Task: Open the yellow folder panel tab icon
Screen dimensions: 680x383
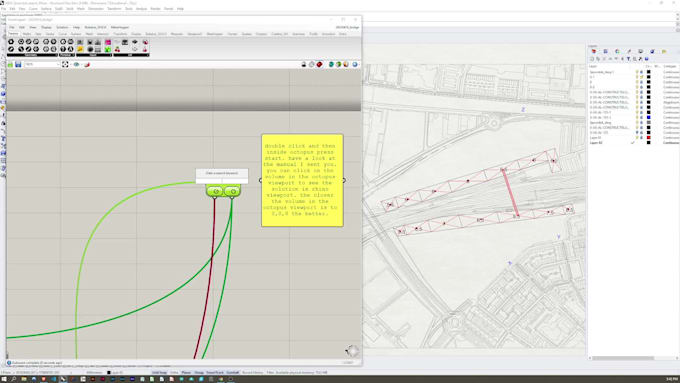Action: [664, 51]
